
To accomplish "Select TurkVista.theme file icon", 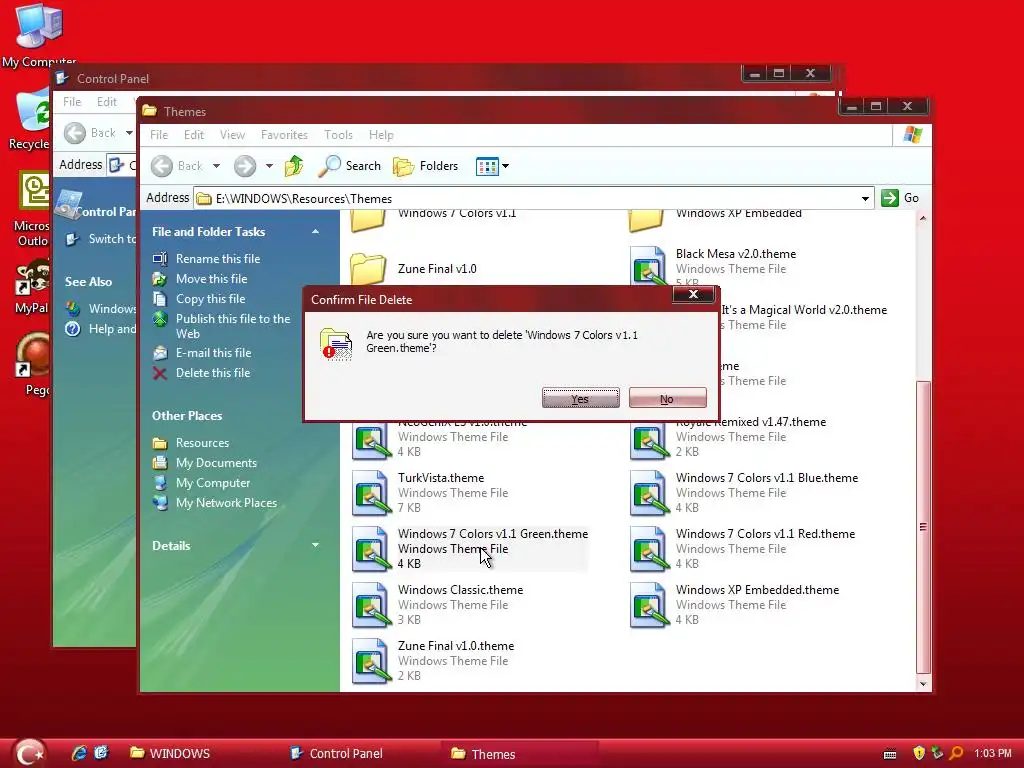I will (371, 493).
